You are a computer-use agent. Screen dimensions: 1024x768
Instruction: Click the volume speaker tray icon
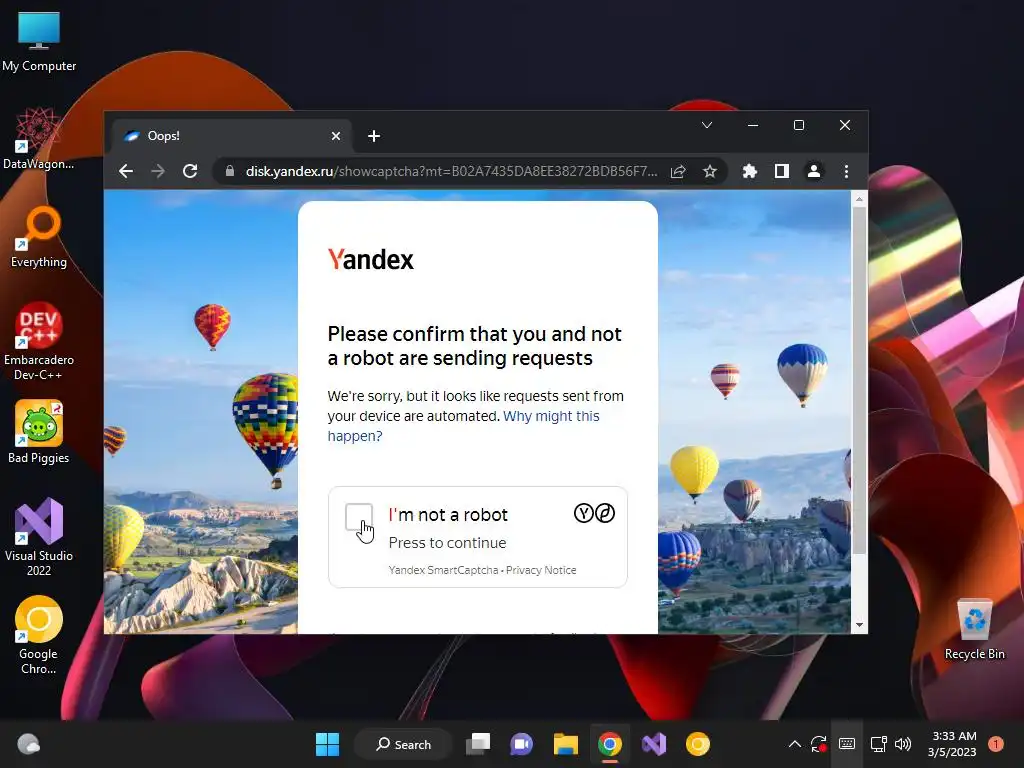click(903, 744)
